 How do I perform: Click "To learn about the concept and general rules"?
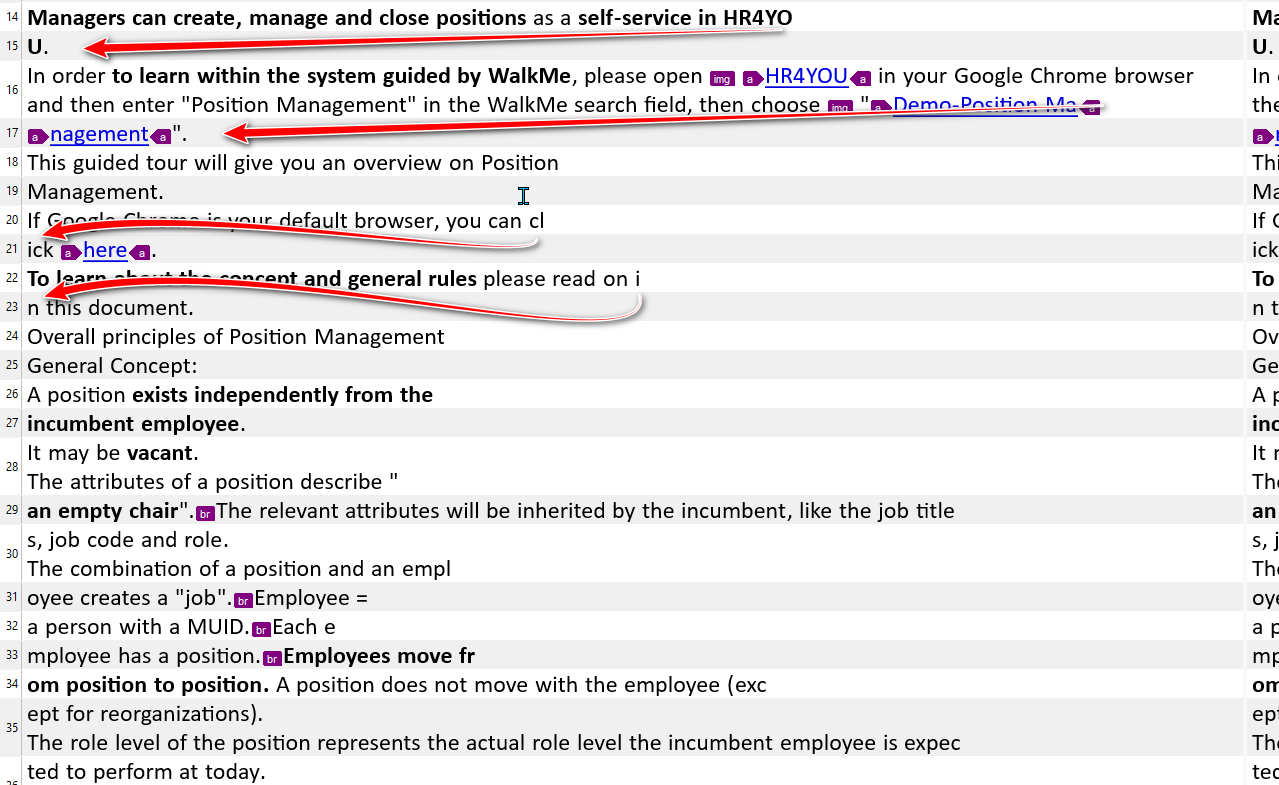(252, 279)
